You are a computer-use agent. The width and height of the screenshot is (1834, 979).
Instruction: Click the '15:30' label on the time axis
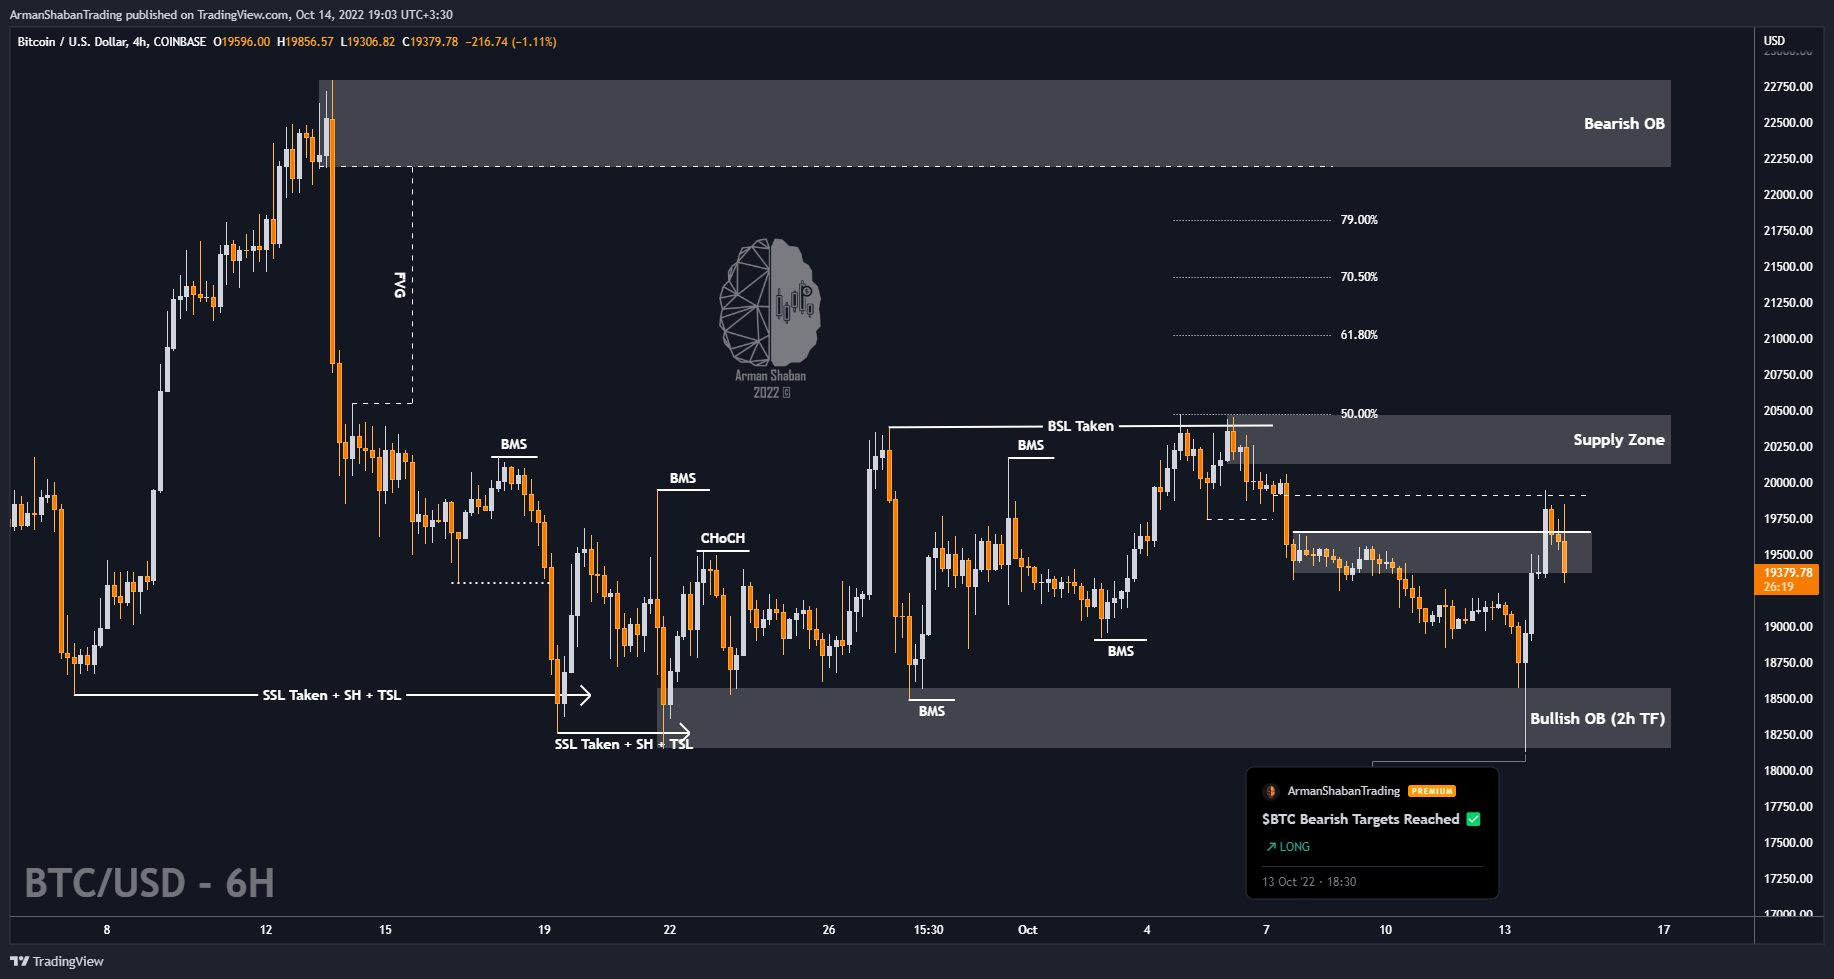[x=928, y=930]
